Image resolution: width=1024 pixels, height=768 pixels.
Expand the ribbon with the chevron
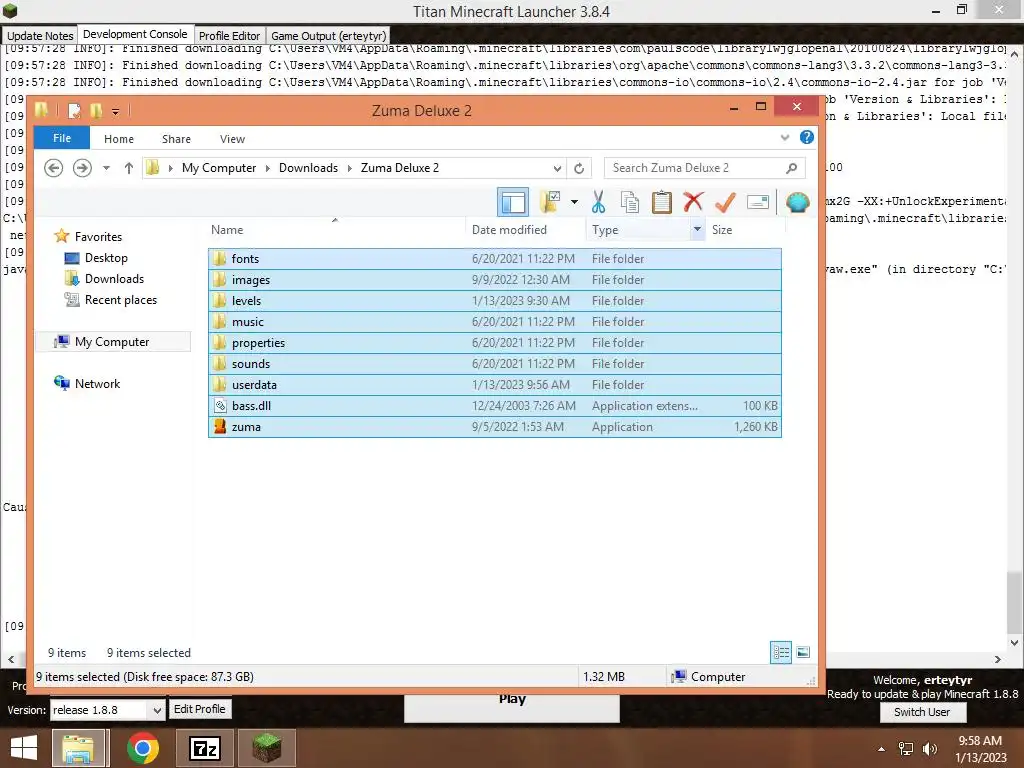pos(785,137)
